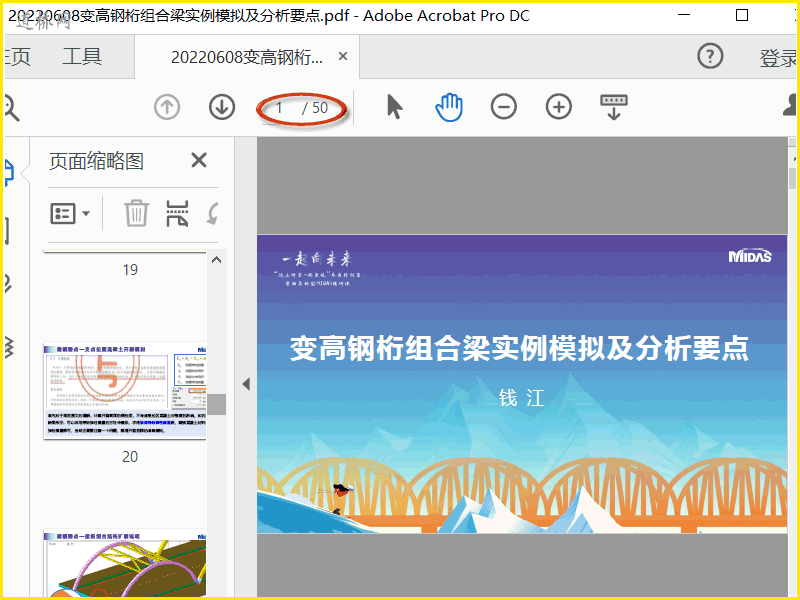Close the 20220608变高钢桁 document tab
The width and height of the screenshot is (800, 600).
click(x=343, y=56)
